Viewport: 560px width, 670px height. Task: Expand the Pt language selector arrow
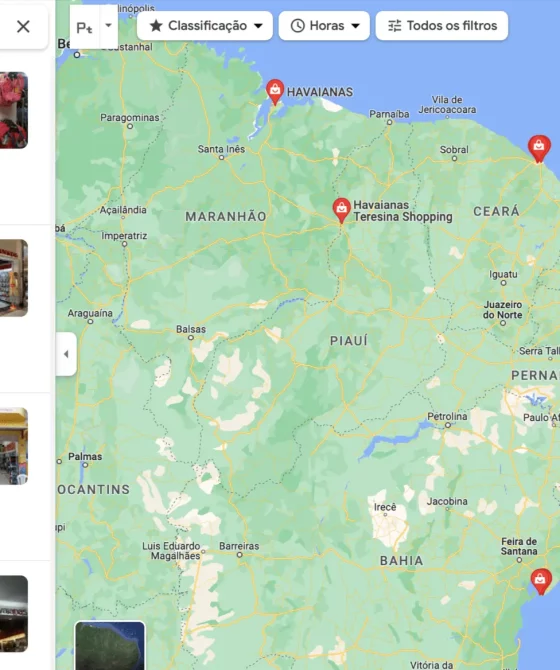(x=108, y=26)
